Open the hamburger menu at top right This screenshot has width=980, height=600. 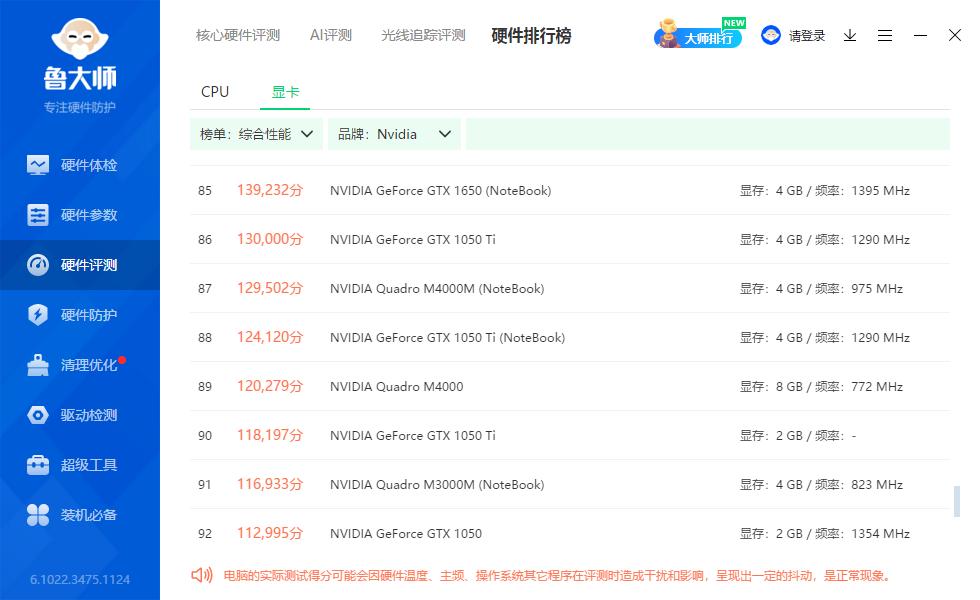pos(885,35)
